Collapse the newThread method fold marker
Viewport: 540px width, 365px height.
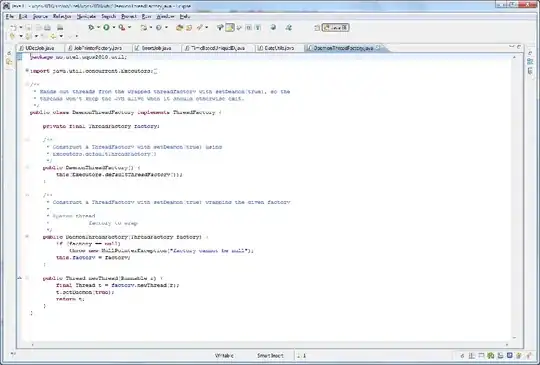pyautogui.click(x=27, y=278)
